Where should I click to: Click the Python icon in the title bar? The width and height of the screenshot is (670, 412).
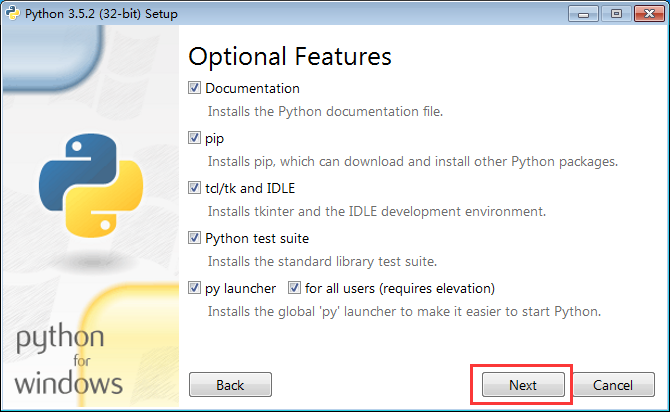(12, 13)
